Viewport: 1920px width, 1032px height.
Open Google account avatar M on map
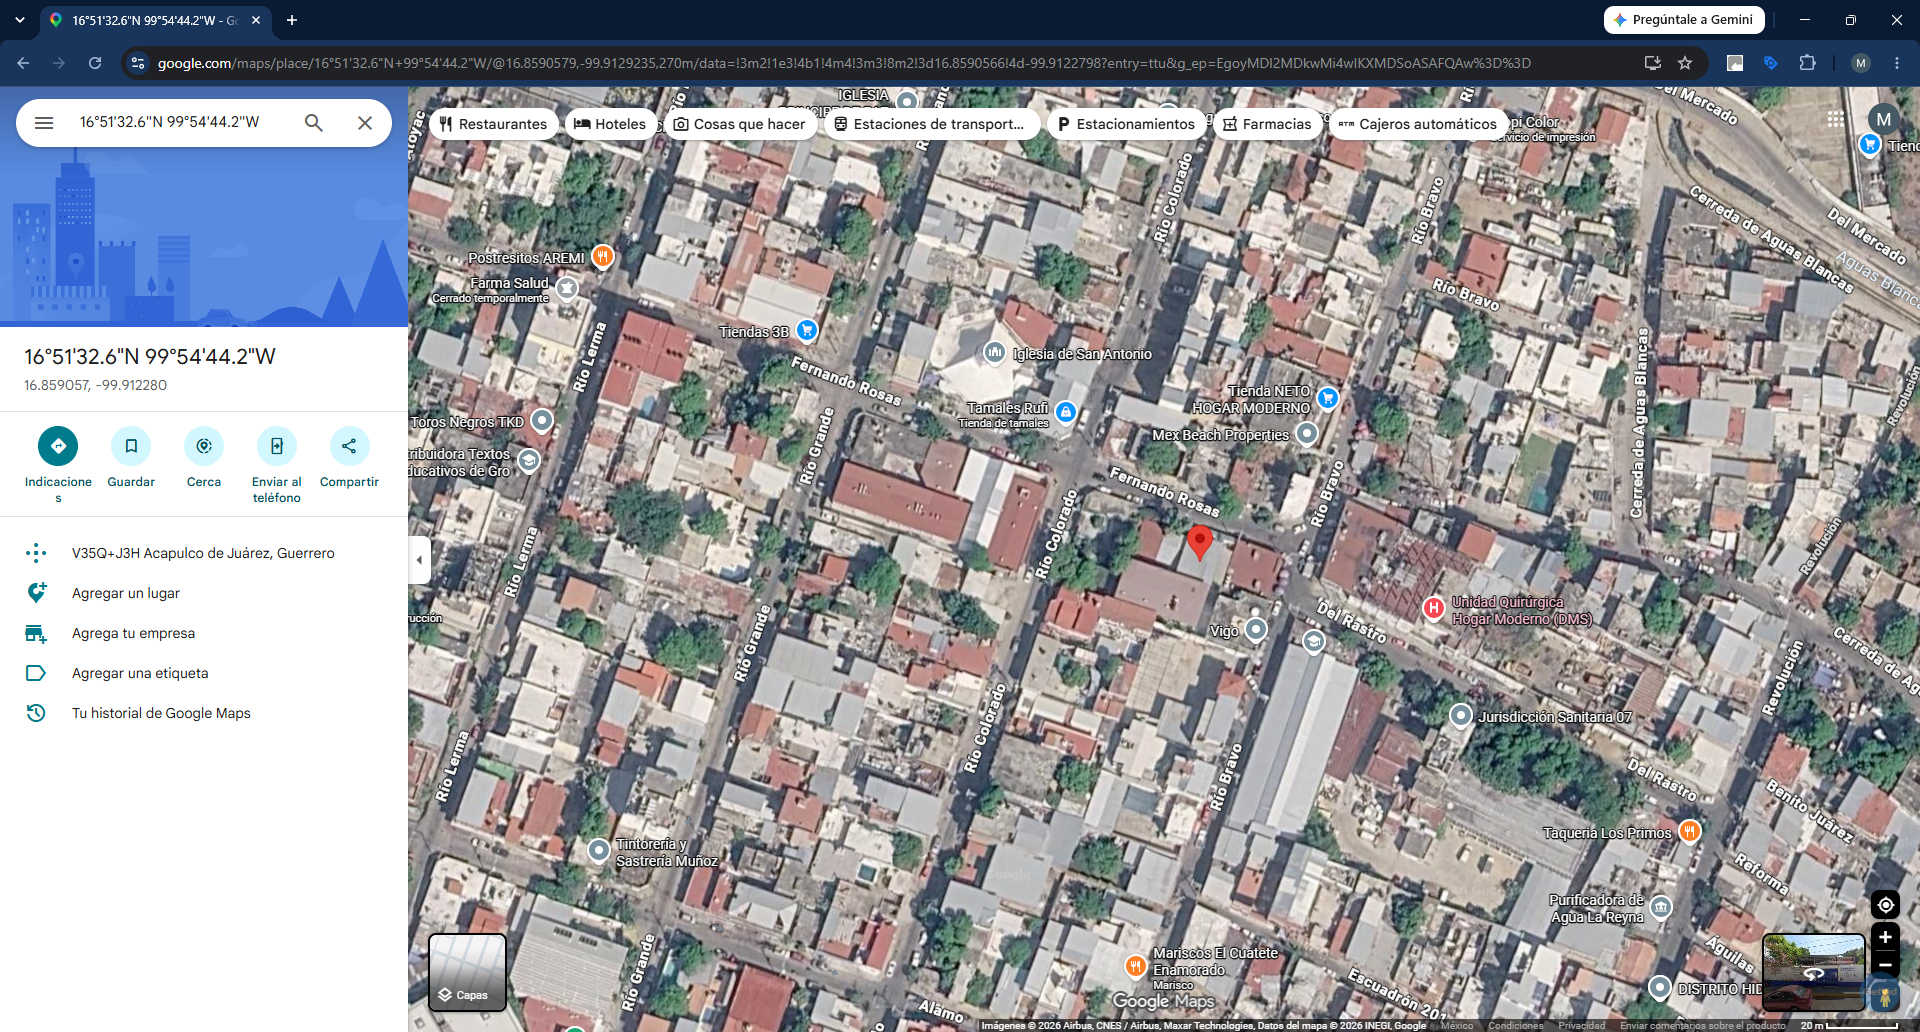tap(1884, 119)
